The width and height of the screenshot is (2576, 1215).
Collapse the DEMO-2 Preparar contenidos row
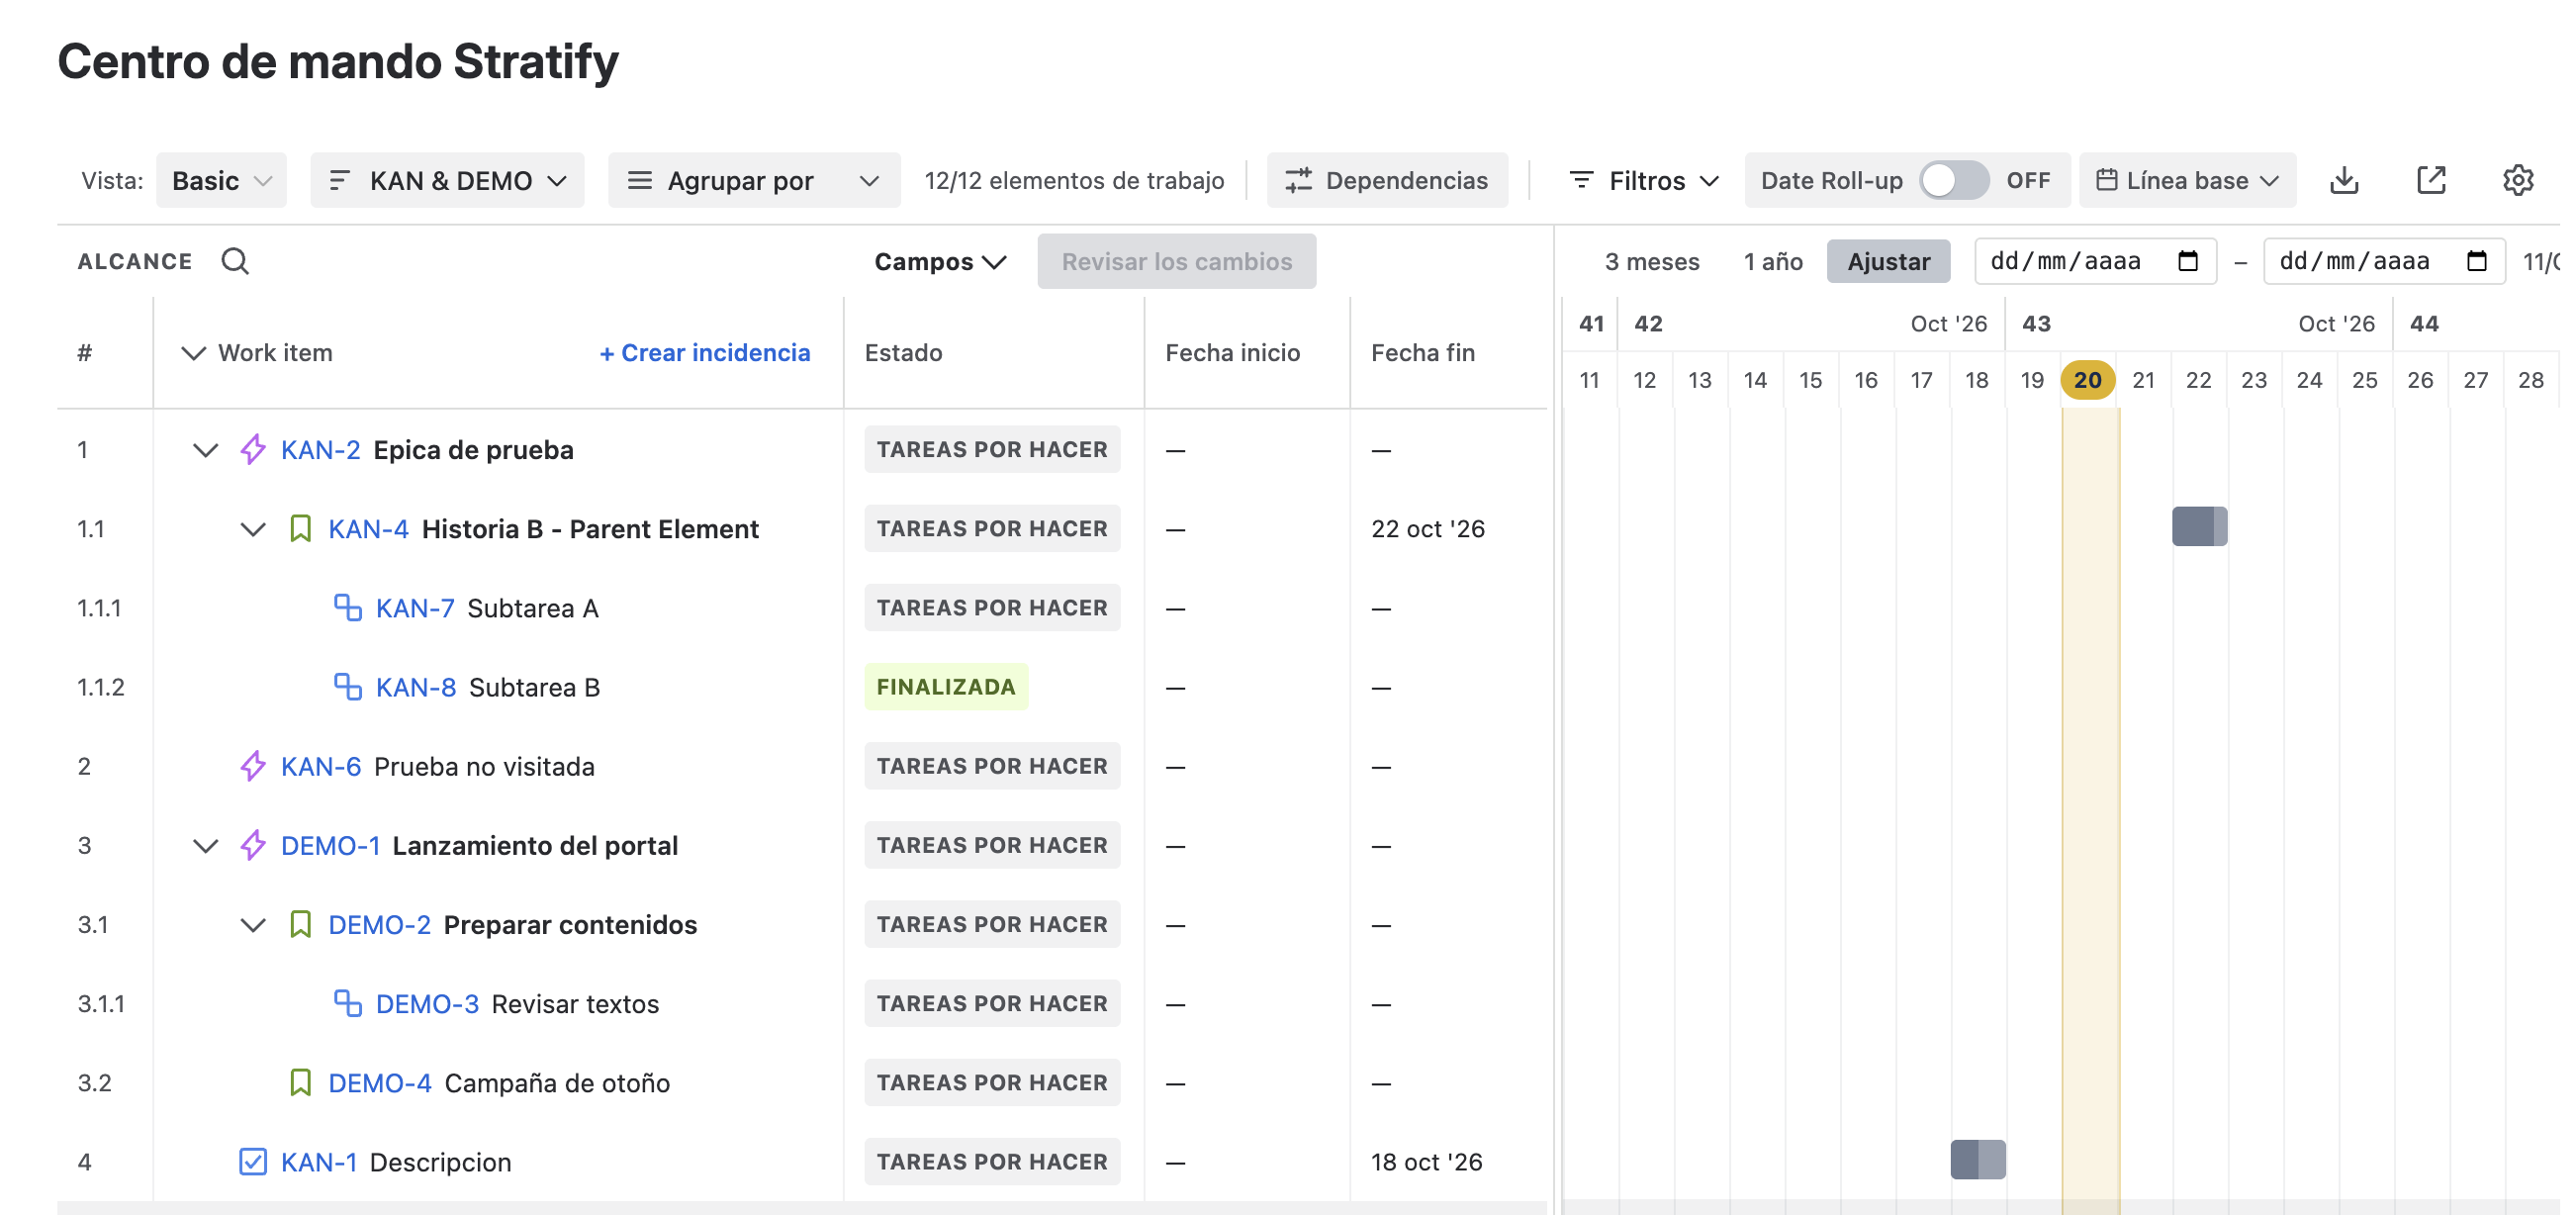pos(253,925)
